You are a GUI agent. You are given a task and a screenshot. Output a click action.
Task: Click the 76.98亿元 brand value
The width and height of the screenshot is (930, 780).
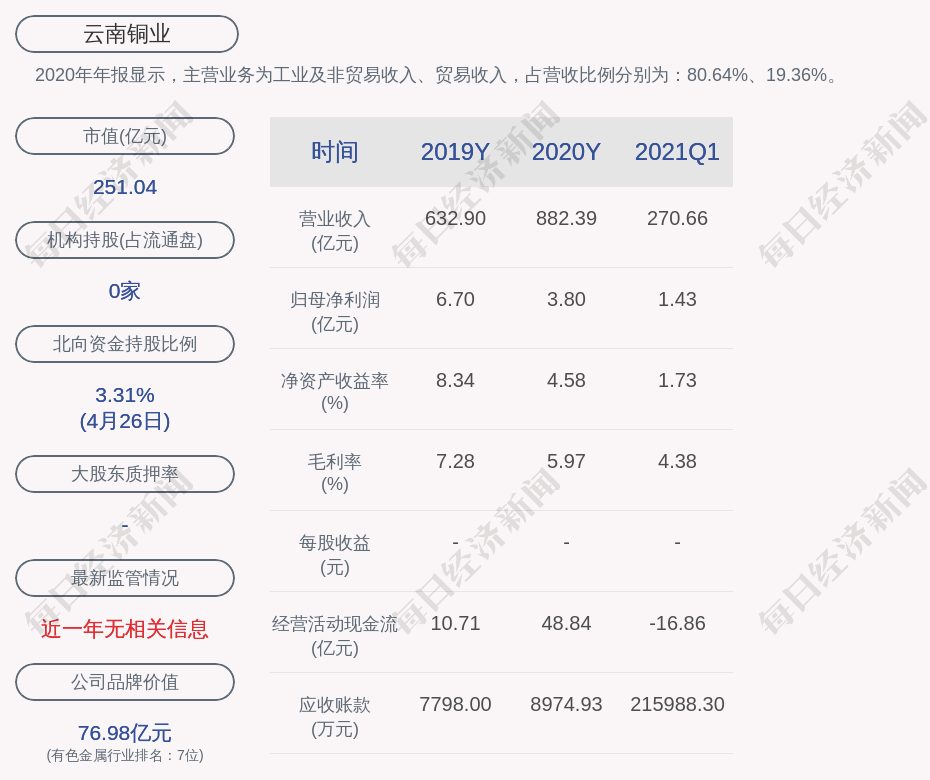[x=125, y=733]
